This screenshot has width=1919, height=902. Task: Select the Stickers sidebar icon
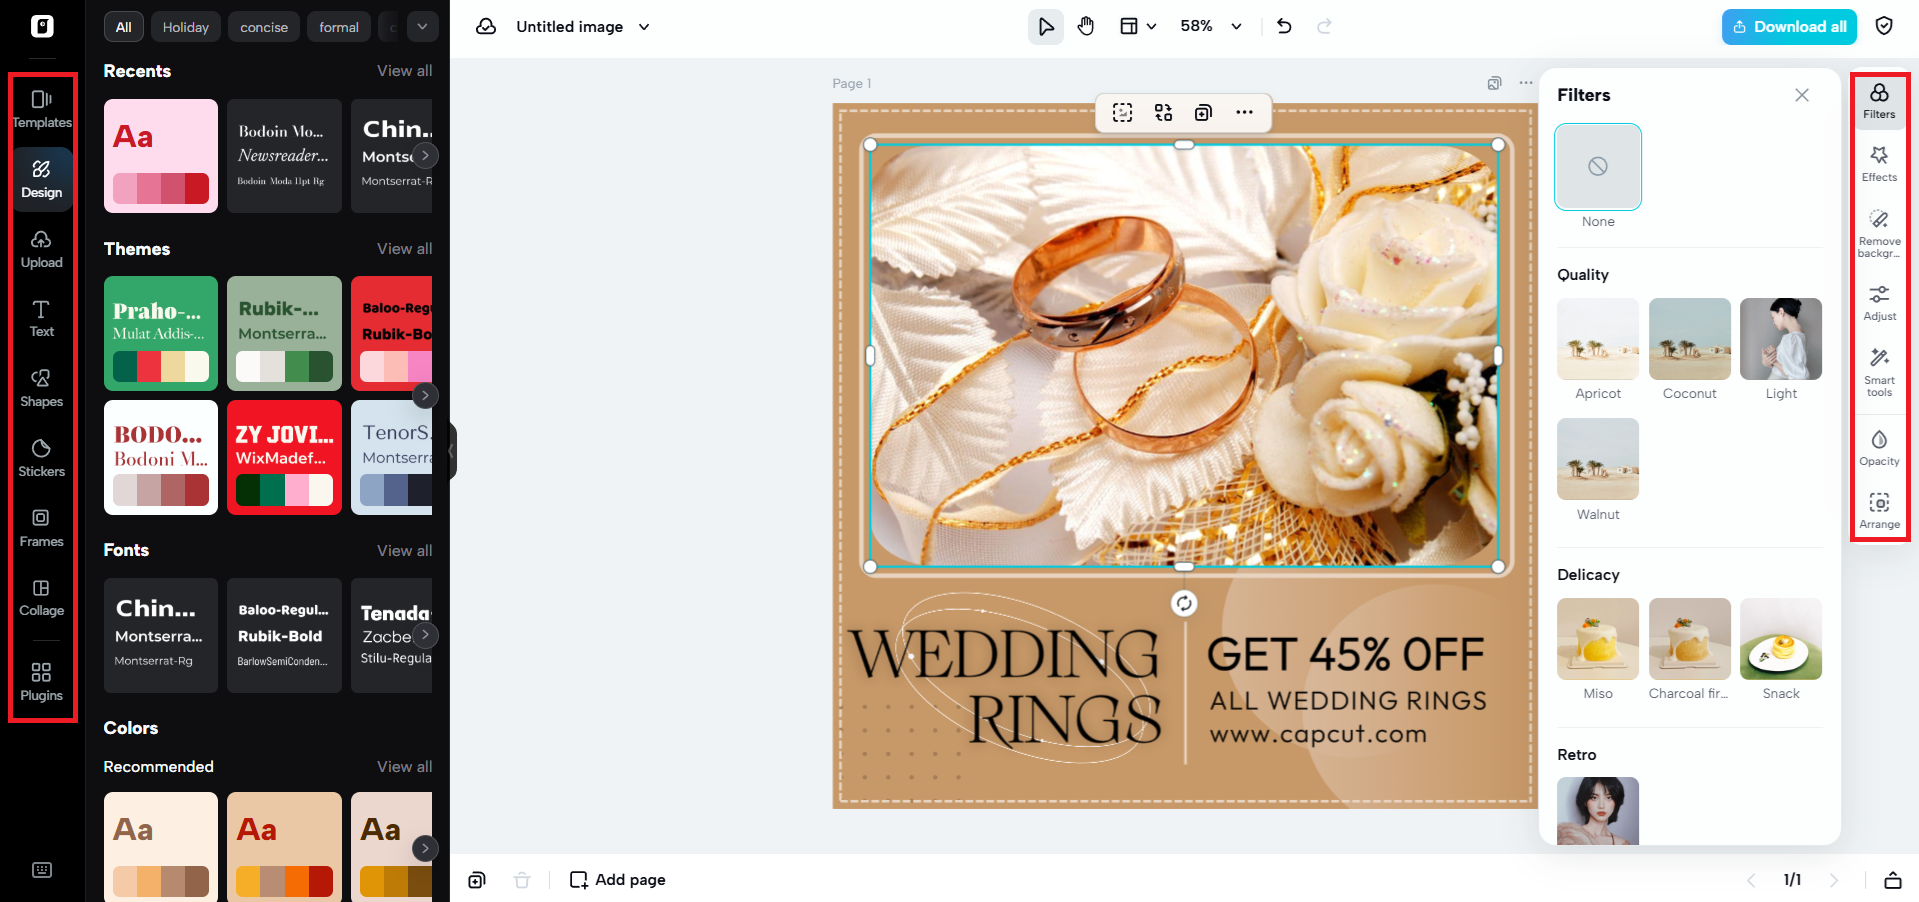point(41,457)
